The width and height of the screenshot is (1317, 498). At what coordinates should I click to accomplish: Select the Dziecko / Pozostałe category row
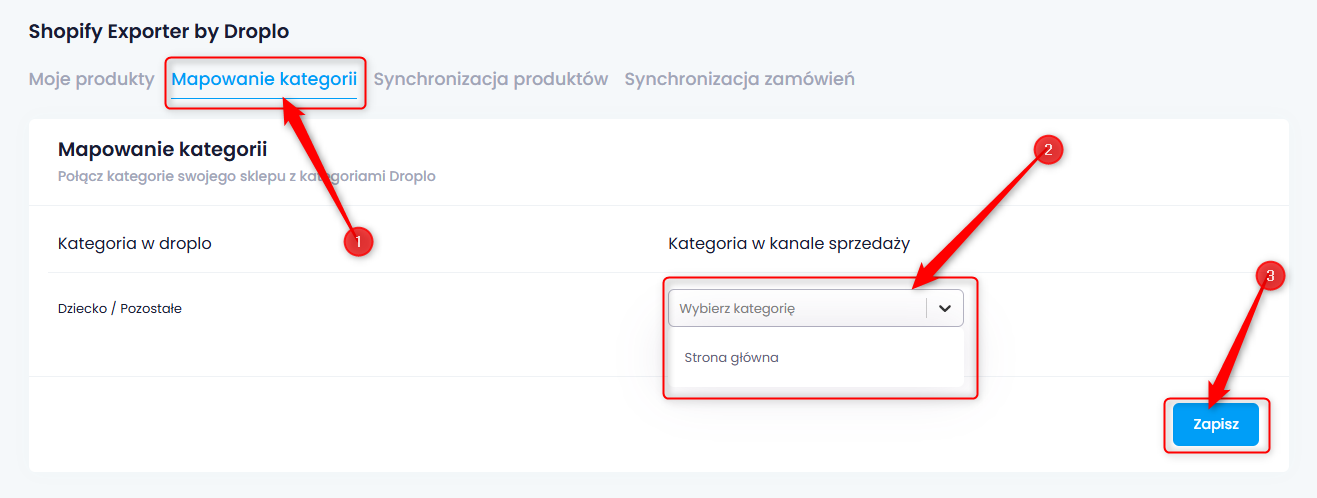coord(120,308)
